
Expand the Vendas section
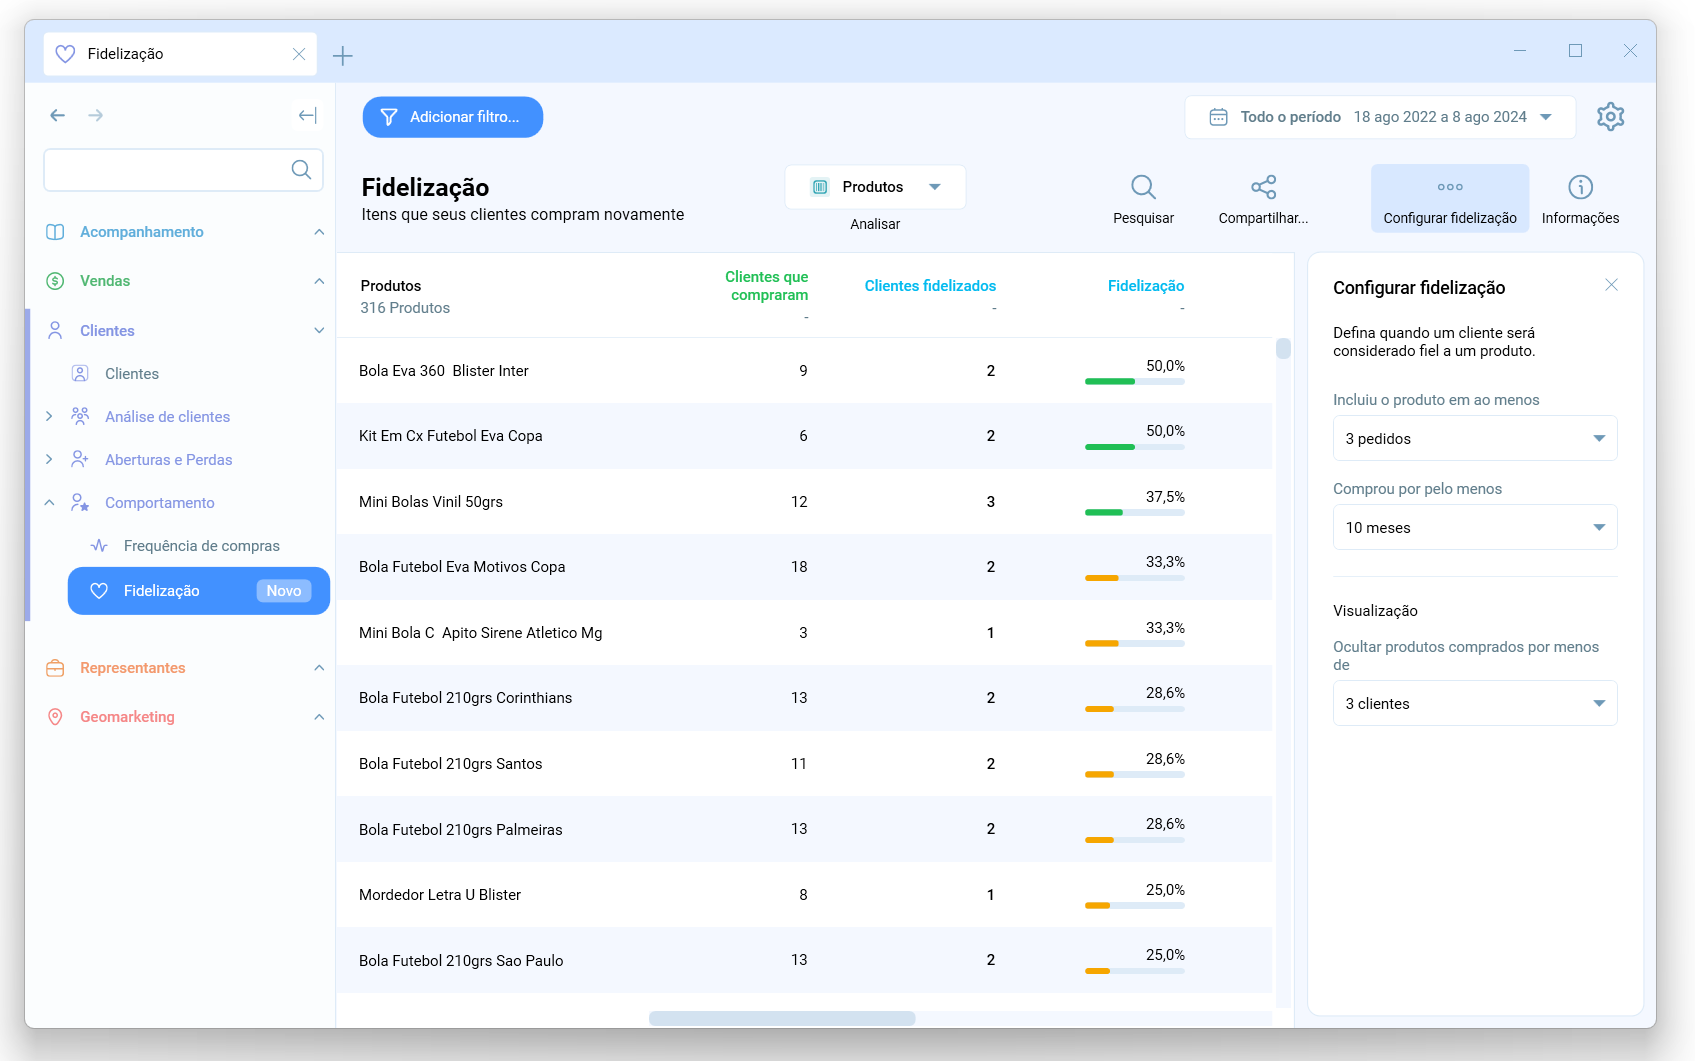319,281
